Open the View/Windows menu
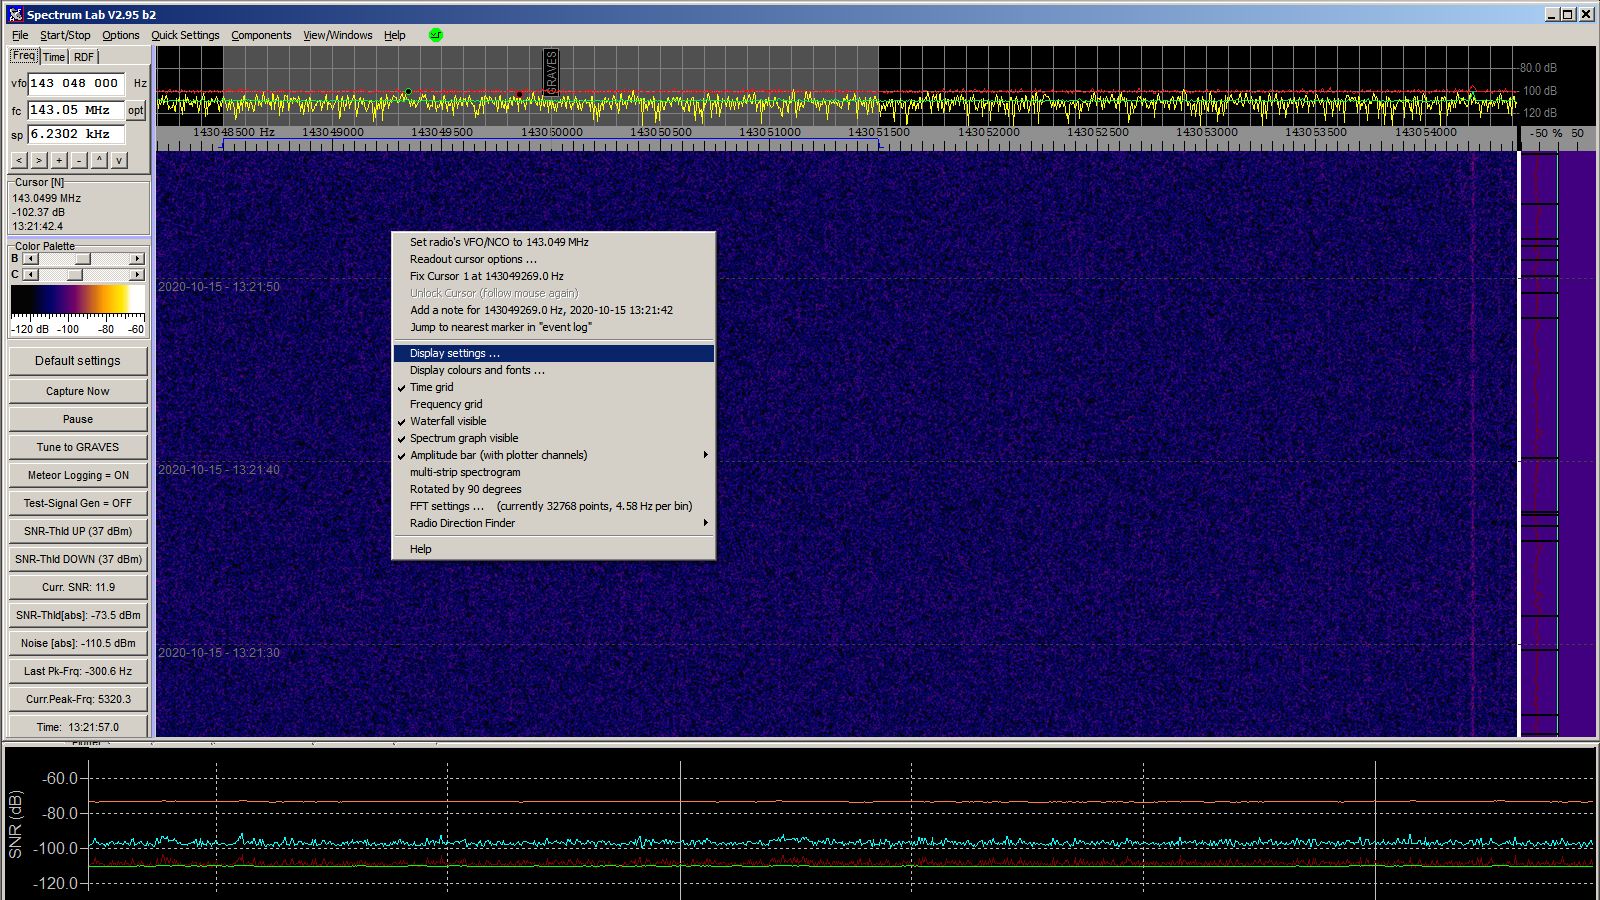Viewport: 1600px width, 900px height. [338, 35]
